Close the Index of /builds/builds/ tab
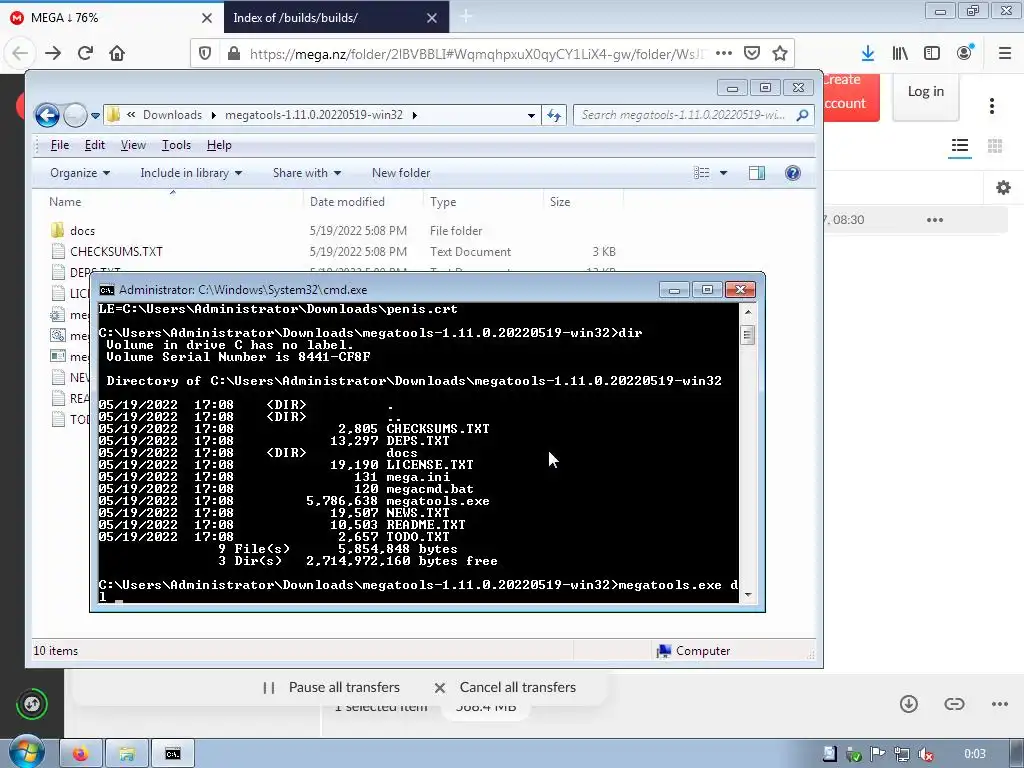Screen dimensions: 1024x768 (432, 18)
